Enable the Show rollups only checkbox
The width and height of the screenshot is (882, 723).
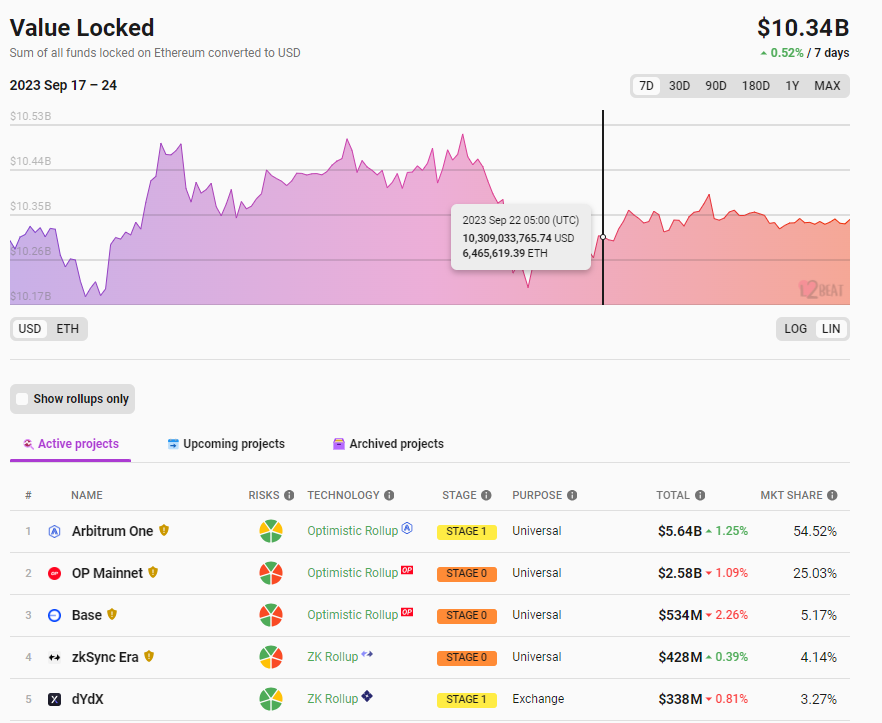tap(23, 399)
